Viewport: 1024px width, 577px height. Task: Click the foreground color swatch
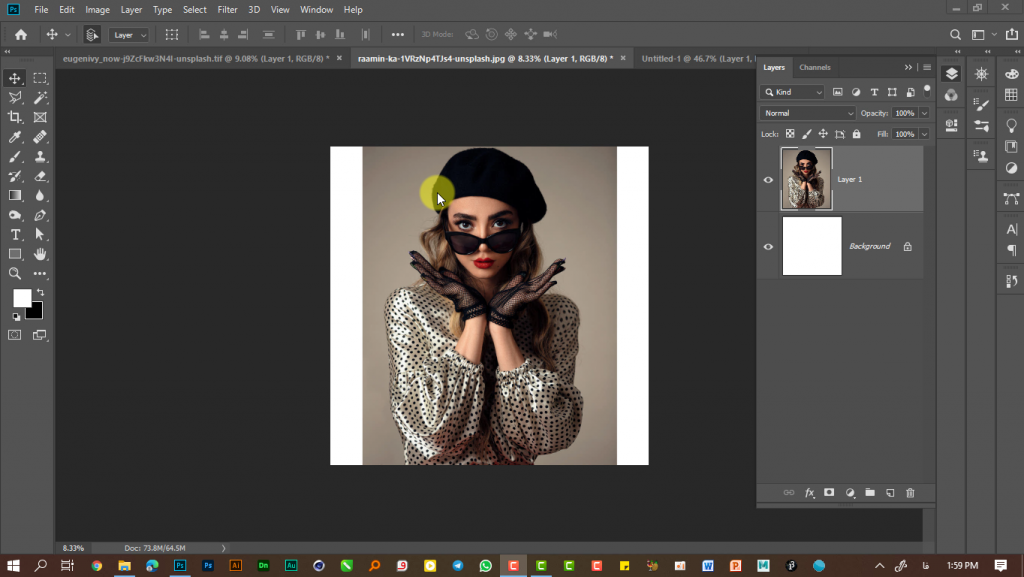[22, 298]
